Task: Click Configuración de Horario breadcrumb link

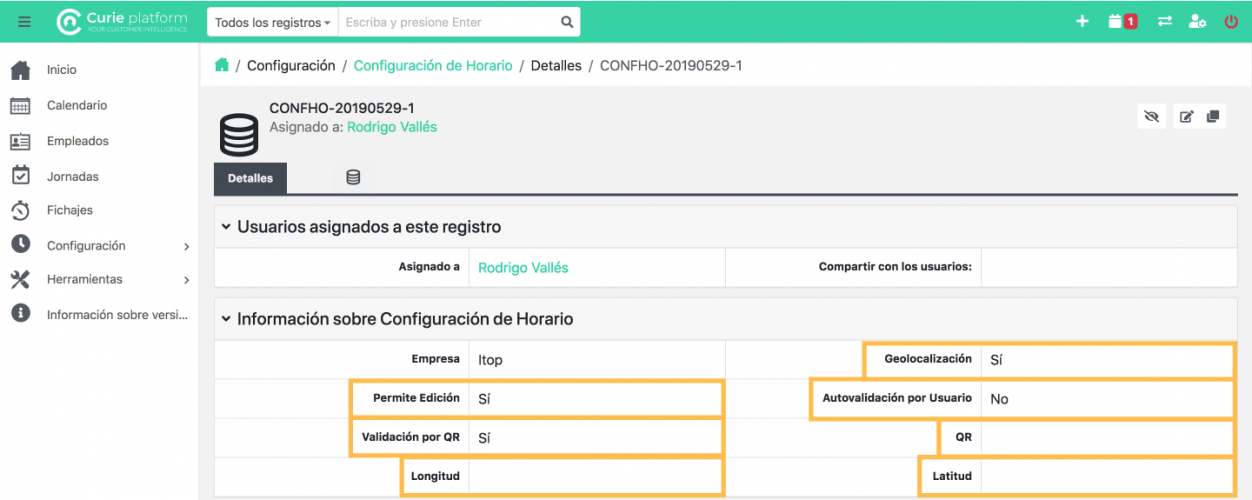Action: (433, 65)
